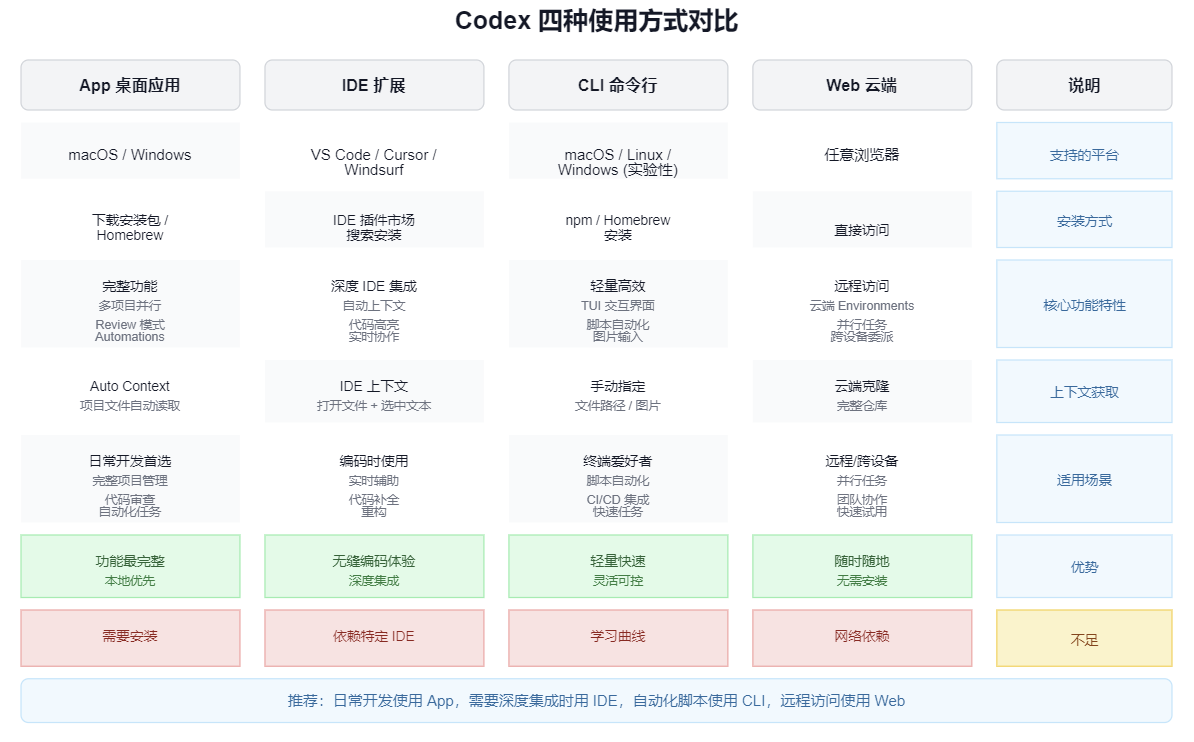Select the green "随时随地" advantage box
Image resolution: width=1194 pixels, height=742 pixels.
[862, 566]
